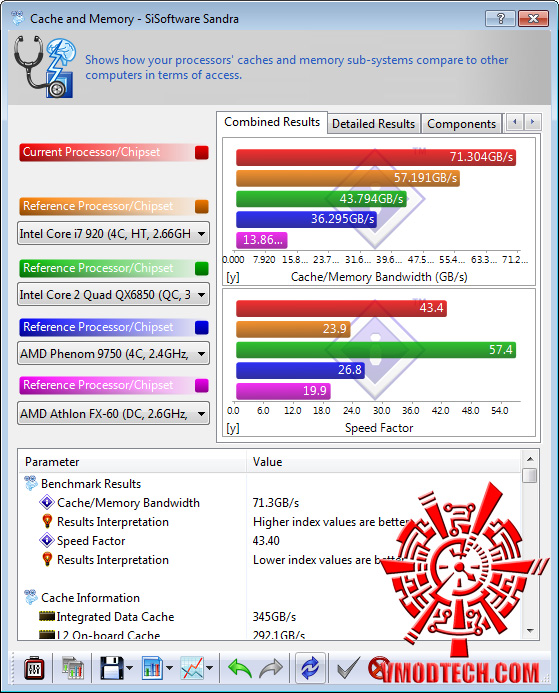Click the Speed Factor axis label

pyautogui.click(x=379, y=428)
